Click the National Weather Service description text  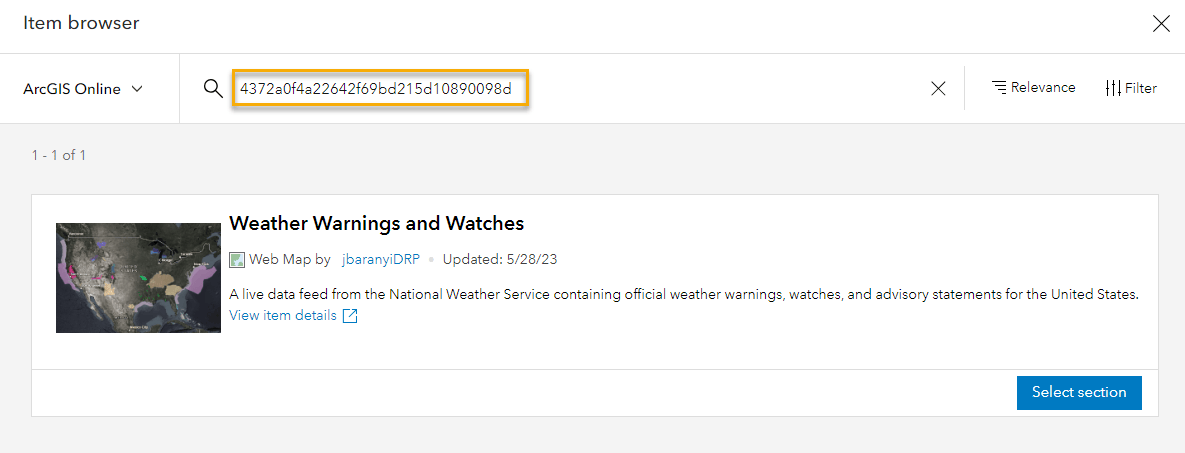coord(684,295)
